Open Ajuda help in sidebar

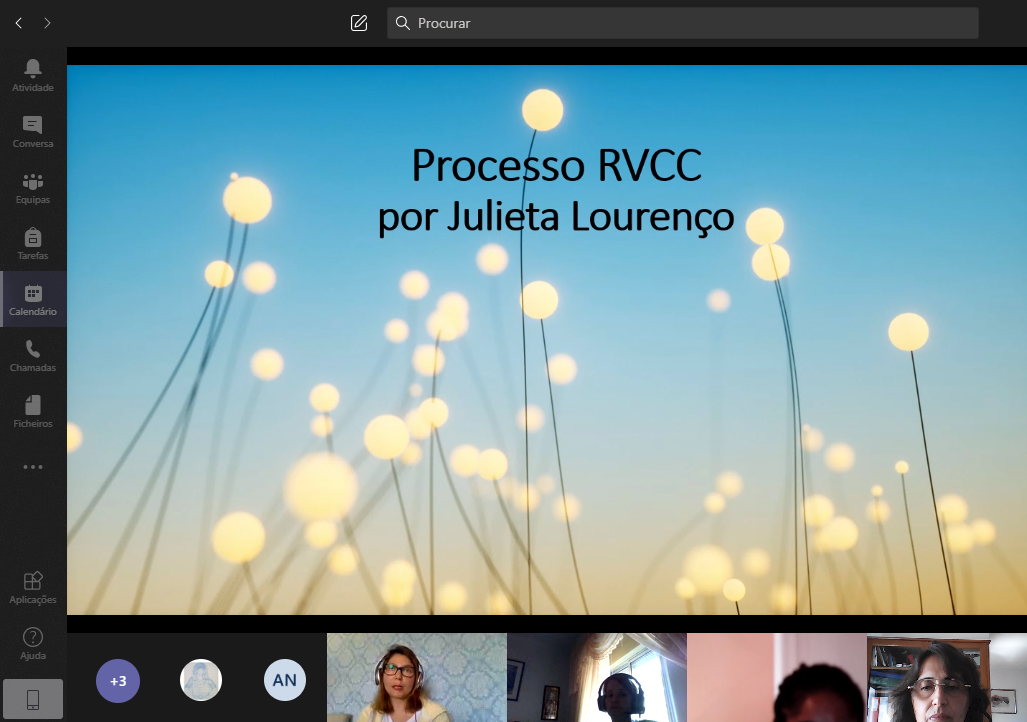point(33,643)
